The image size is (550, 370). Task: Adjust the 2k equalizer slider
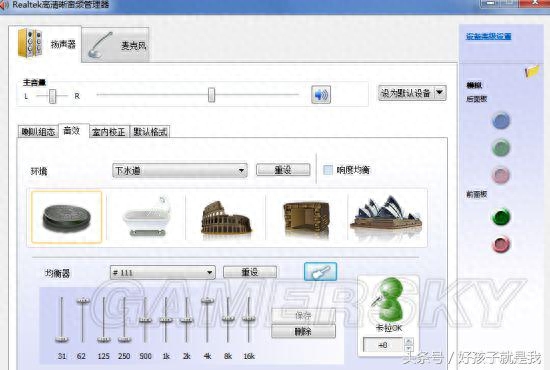pos(187,320)
